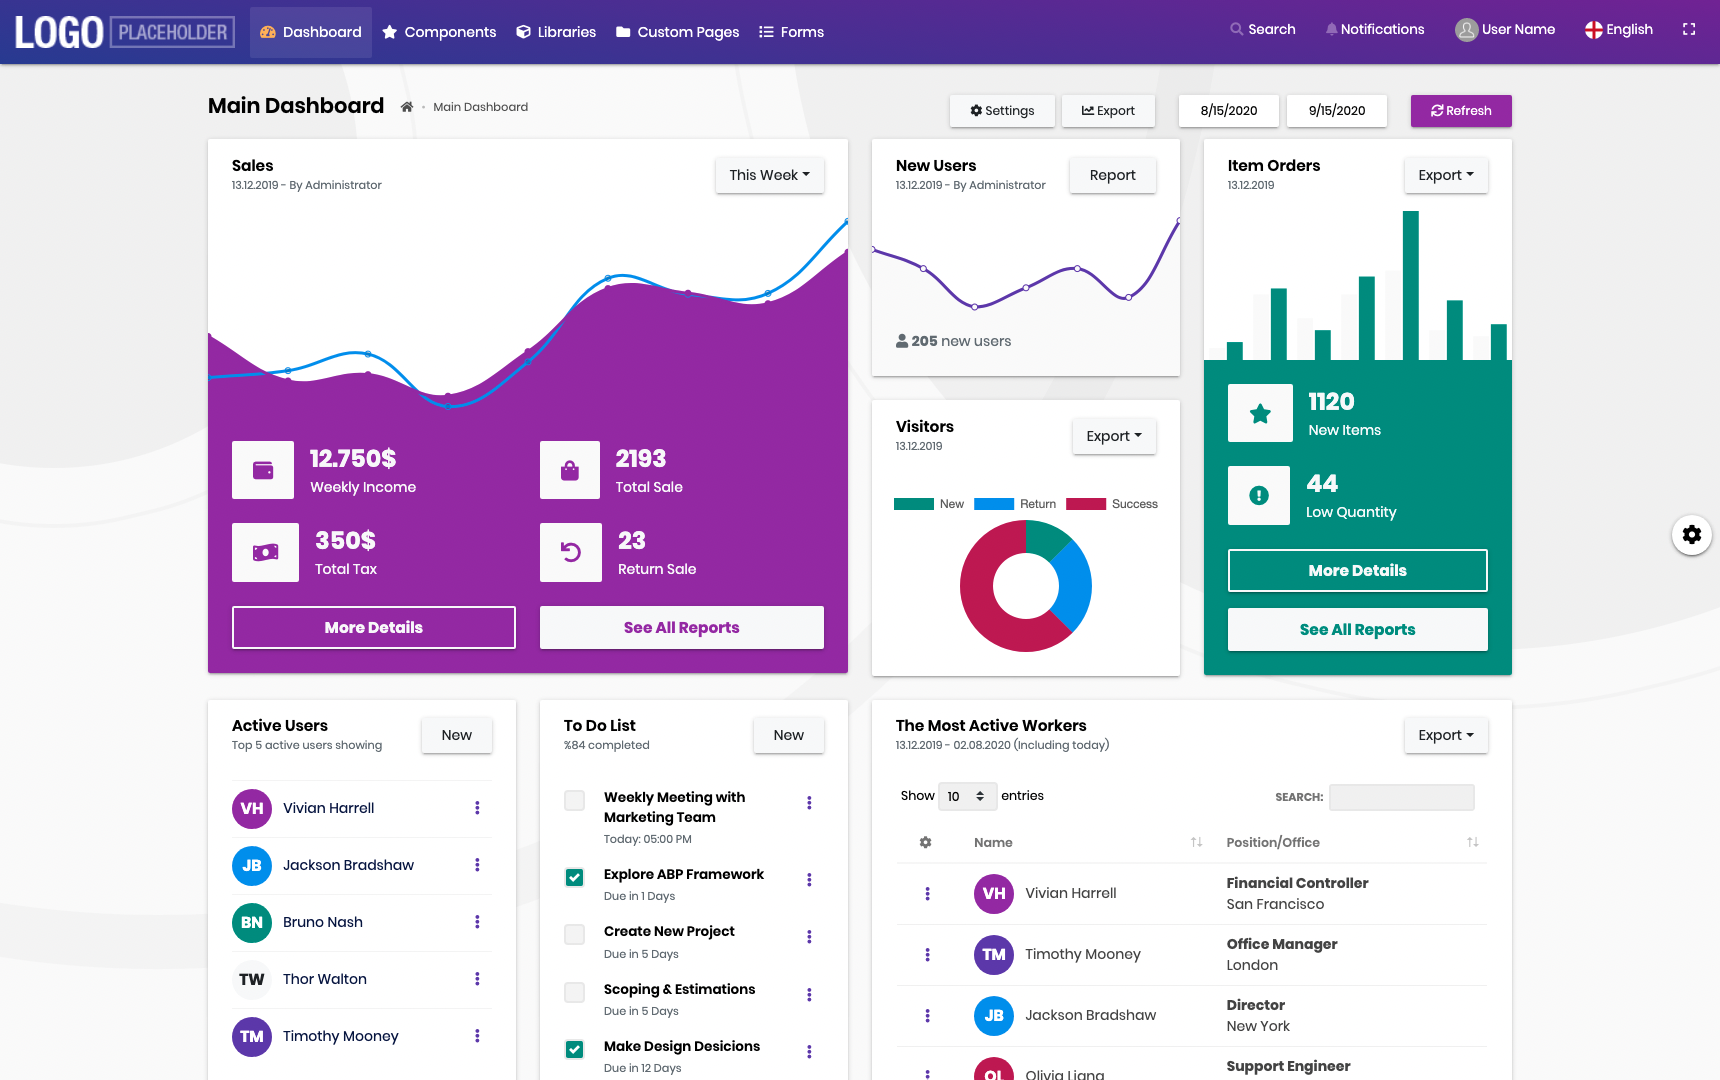Open the floating settings gear button
The height and width of the screenshot is (1080, 1720).
click(1692, 535)
